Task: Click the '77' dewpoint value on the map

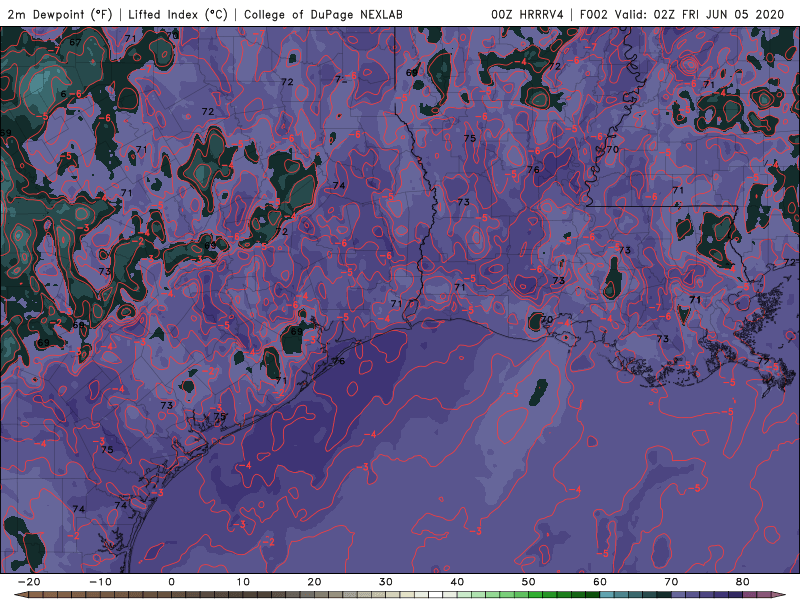Action: pyautogui.click(x=763, y=361)
